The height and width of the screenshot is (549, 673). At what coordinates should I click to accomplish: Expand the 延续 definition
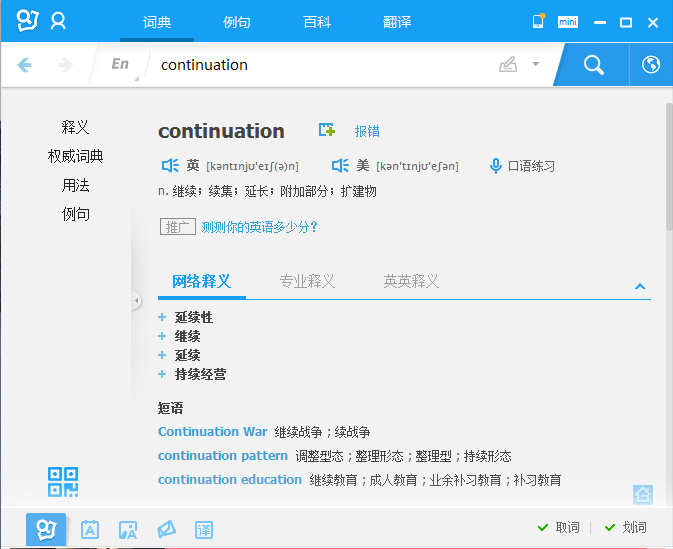coord(162,355)
